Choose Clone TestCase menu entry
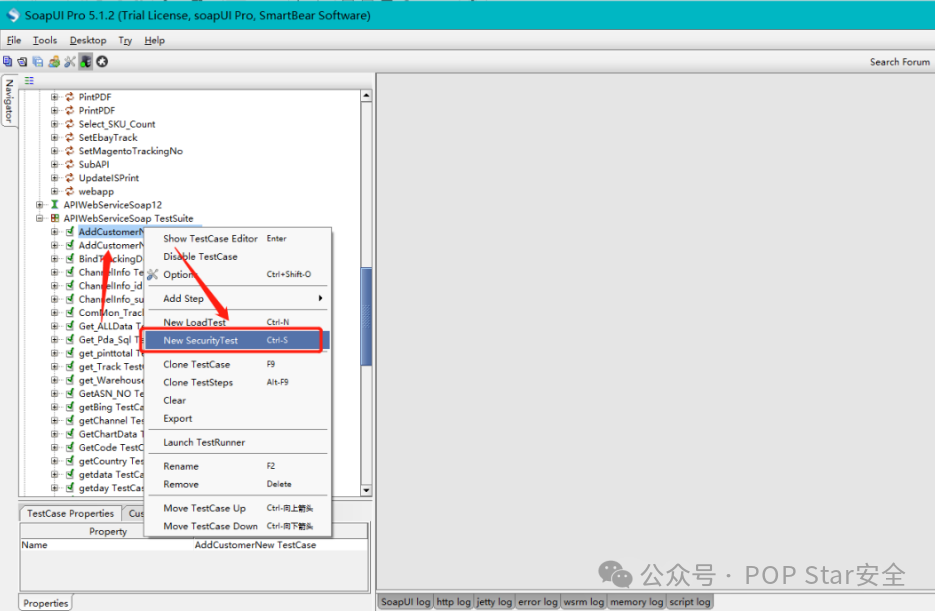935x612 pixels. click(237, 364)
